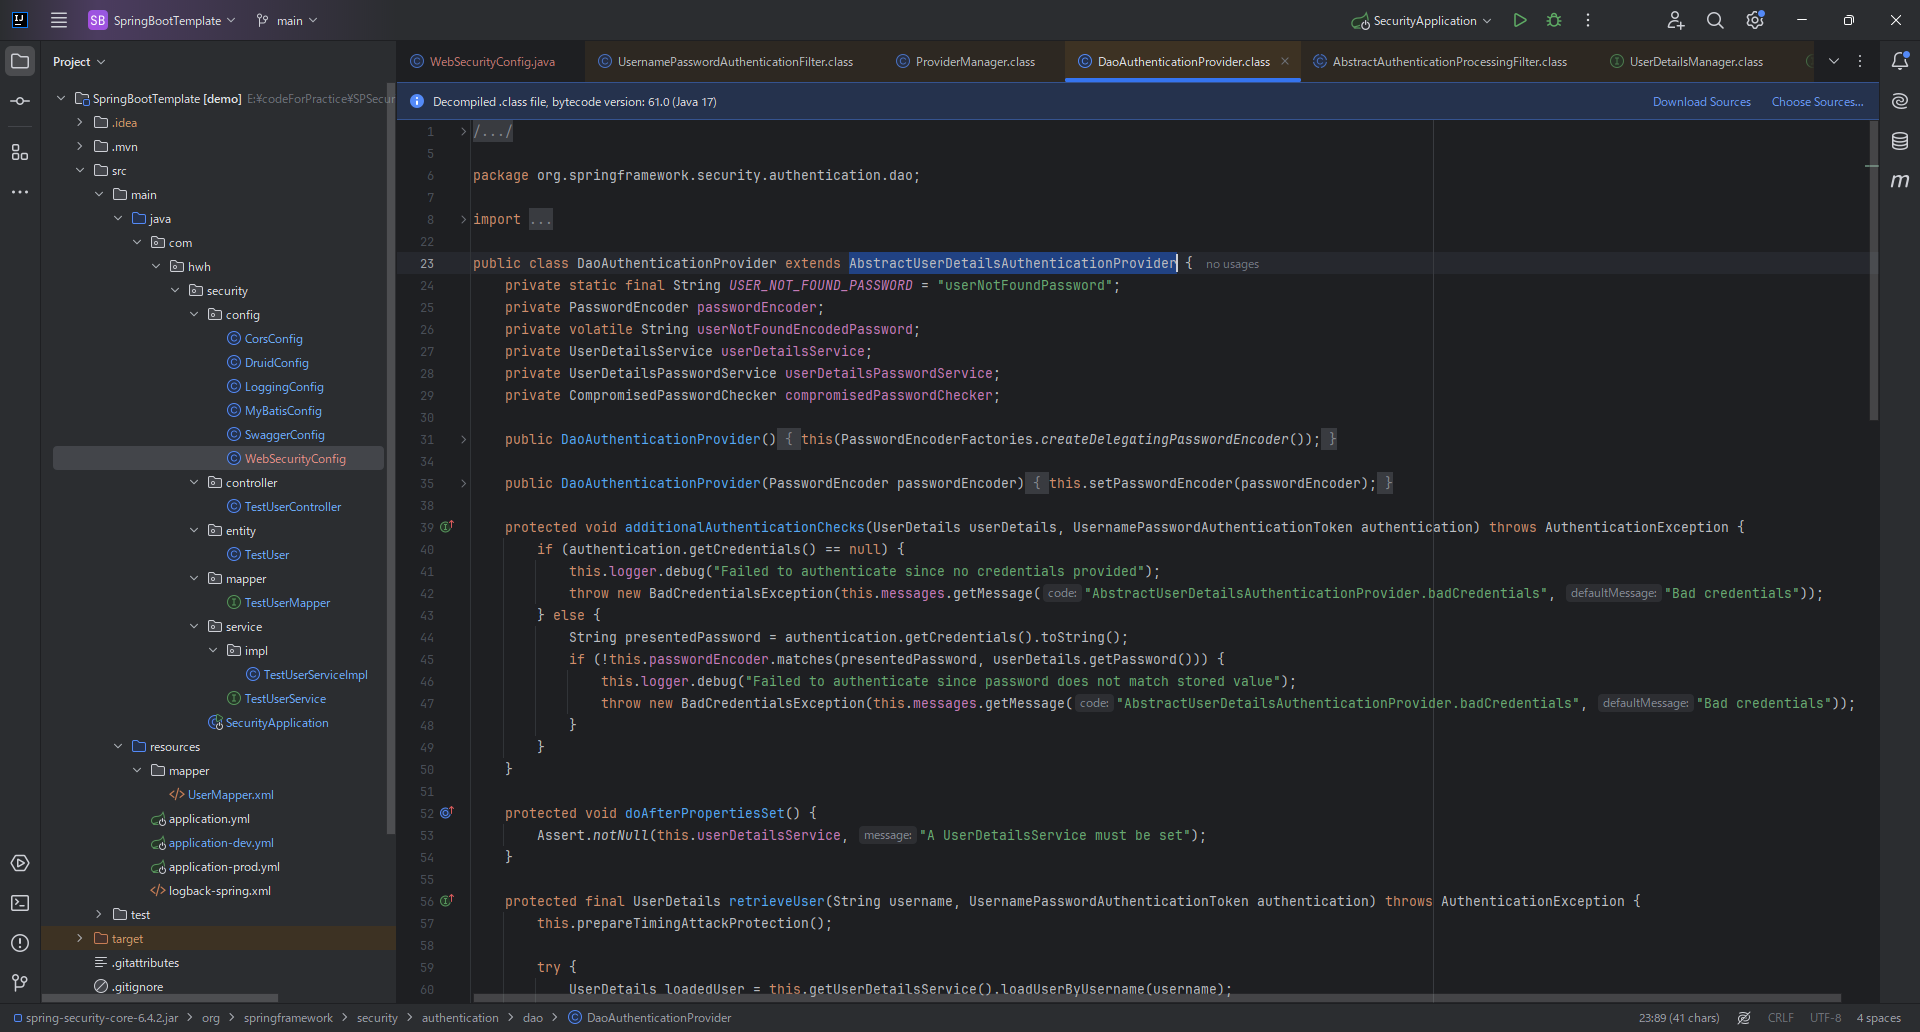
Task: Click the UTF-8 encoding status
Action: 1825,1018
